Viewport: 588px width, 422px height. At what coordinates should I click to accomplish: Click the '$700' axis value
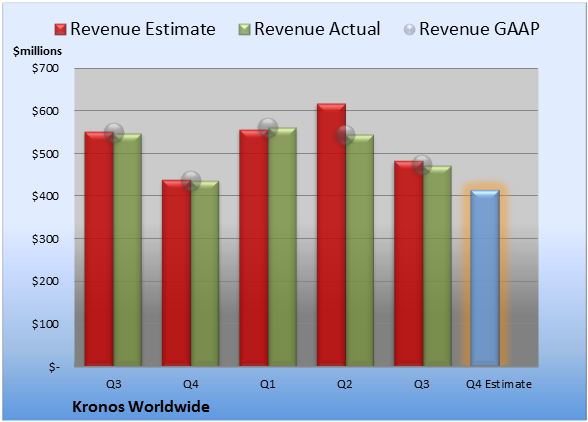click(x=45, y=68)
